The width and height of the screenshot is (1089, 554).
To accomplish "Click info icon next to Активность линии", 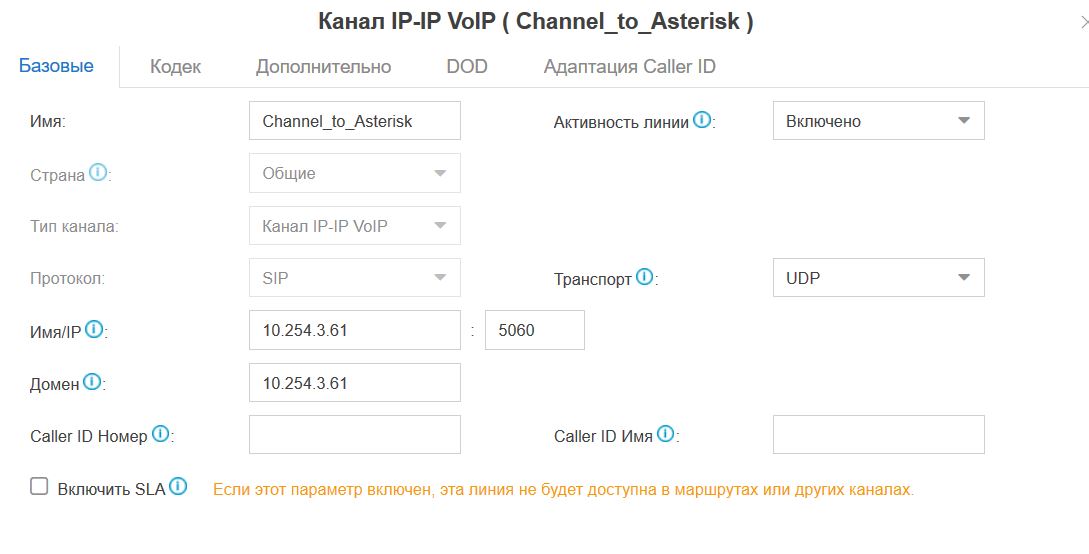I will (702, 120).
